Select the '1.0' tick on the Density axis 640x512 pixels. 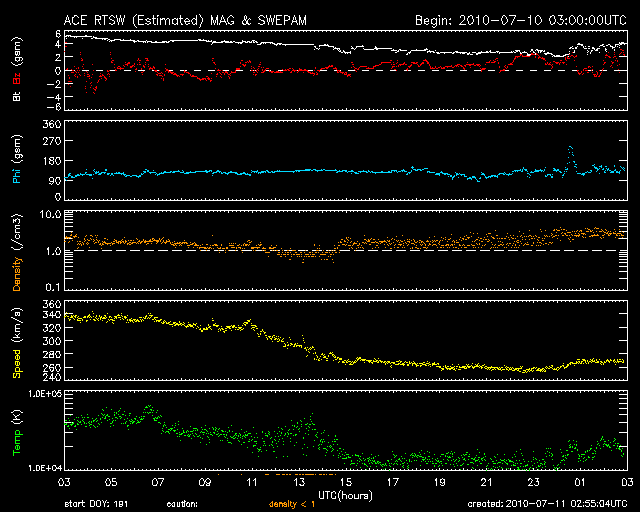point(53,251)
